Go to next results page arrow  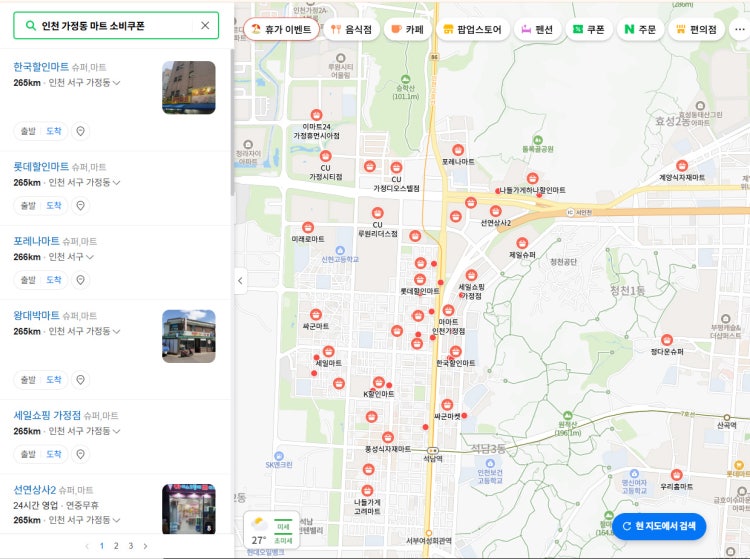pos(145,546)
